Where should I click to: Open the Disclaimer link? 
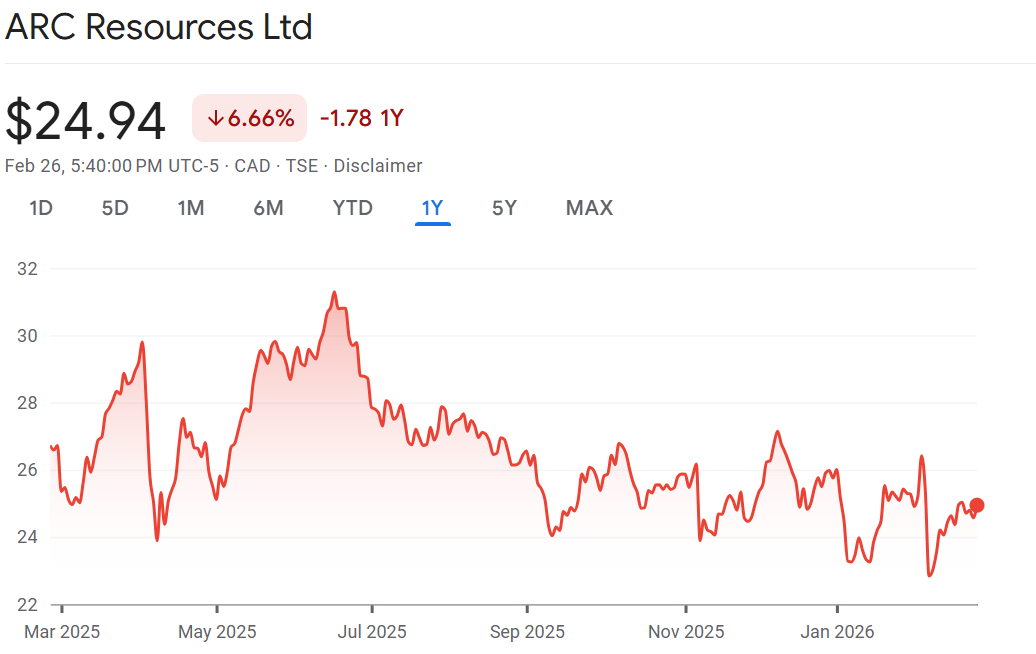coord(378,166)
